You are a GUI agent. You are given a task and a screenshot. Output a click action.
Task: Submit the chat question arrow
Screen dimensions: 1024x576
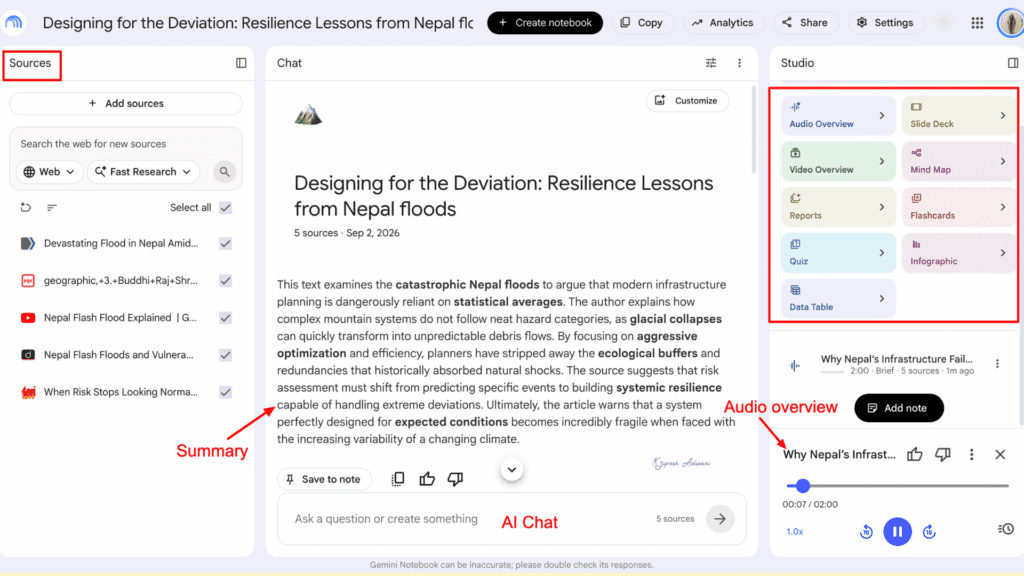click(x=720, y=519)
